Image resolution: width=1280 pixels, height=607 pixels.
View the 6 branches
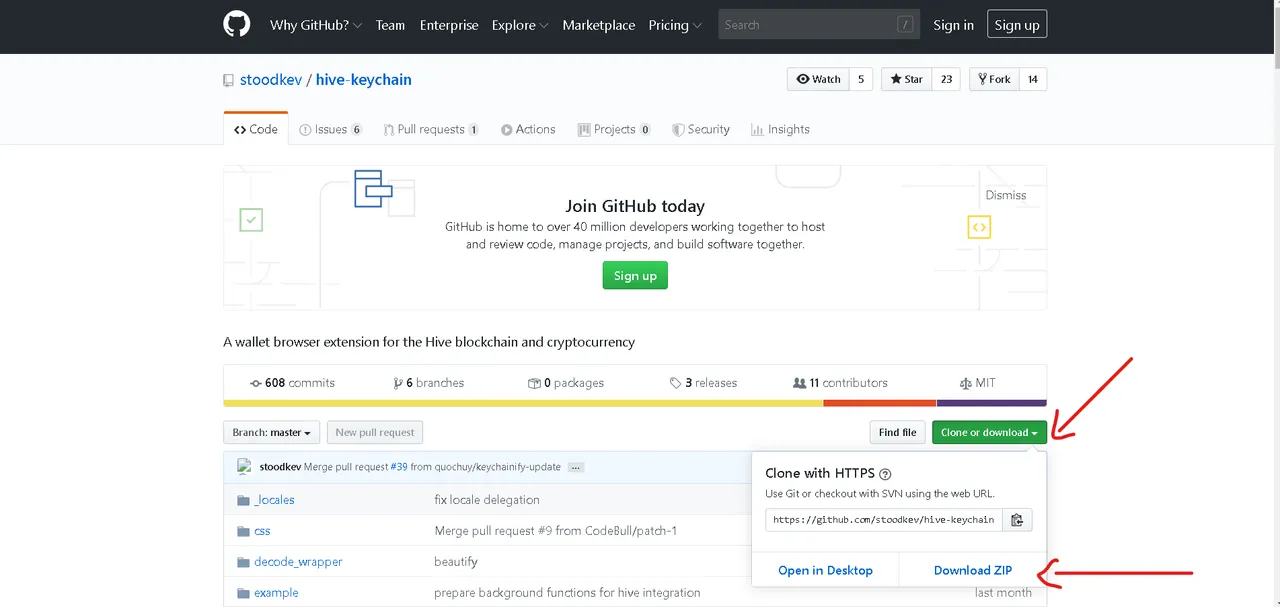[x=429, y=383]
